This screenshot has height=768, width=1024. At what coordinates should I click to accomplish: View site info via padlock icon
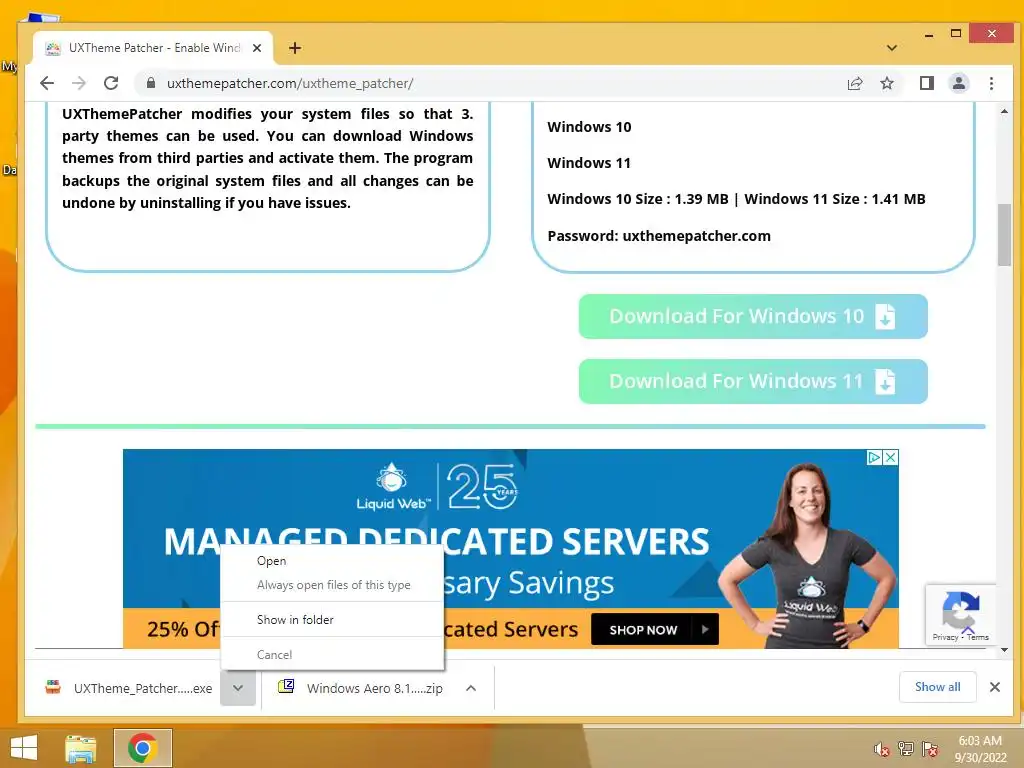(151, 83)
